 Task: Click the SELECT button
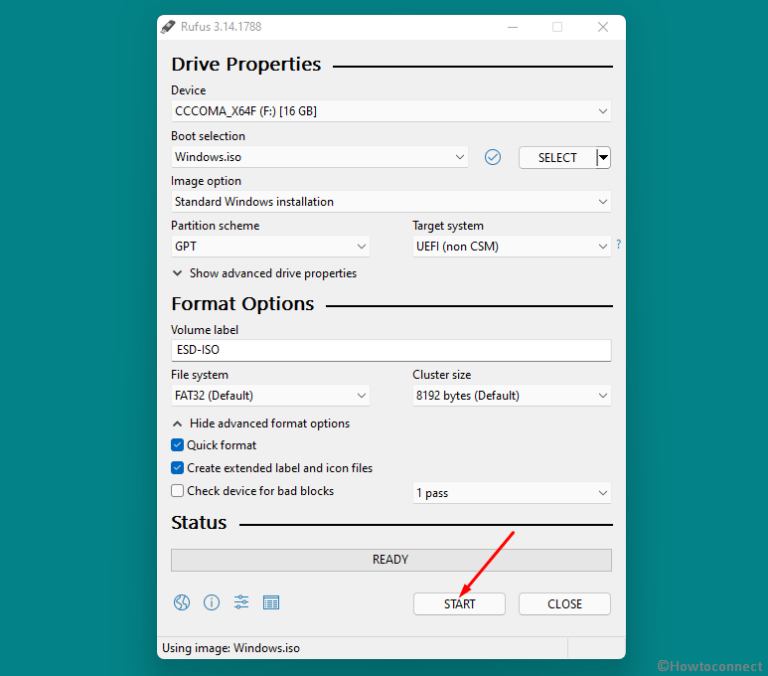pos(557,158)
